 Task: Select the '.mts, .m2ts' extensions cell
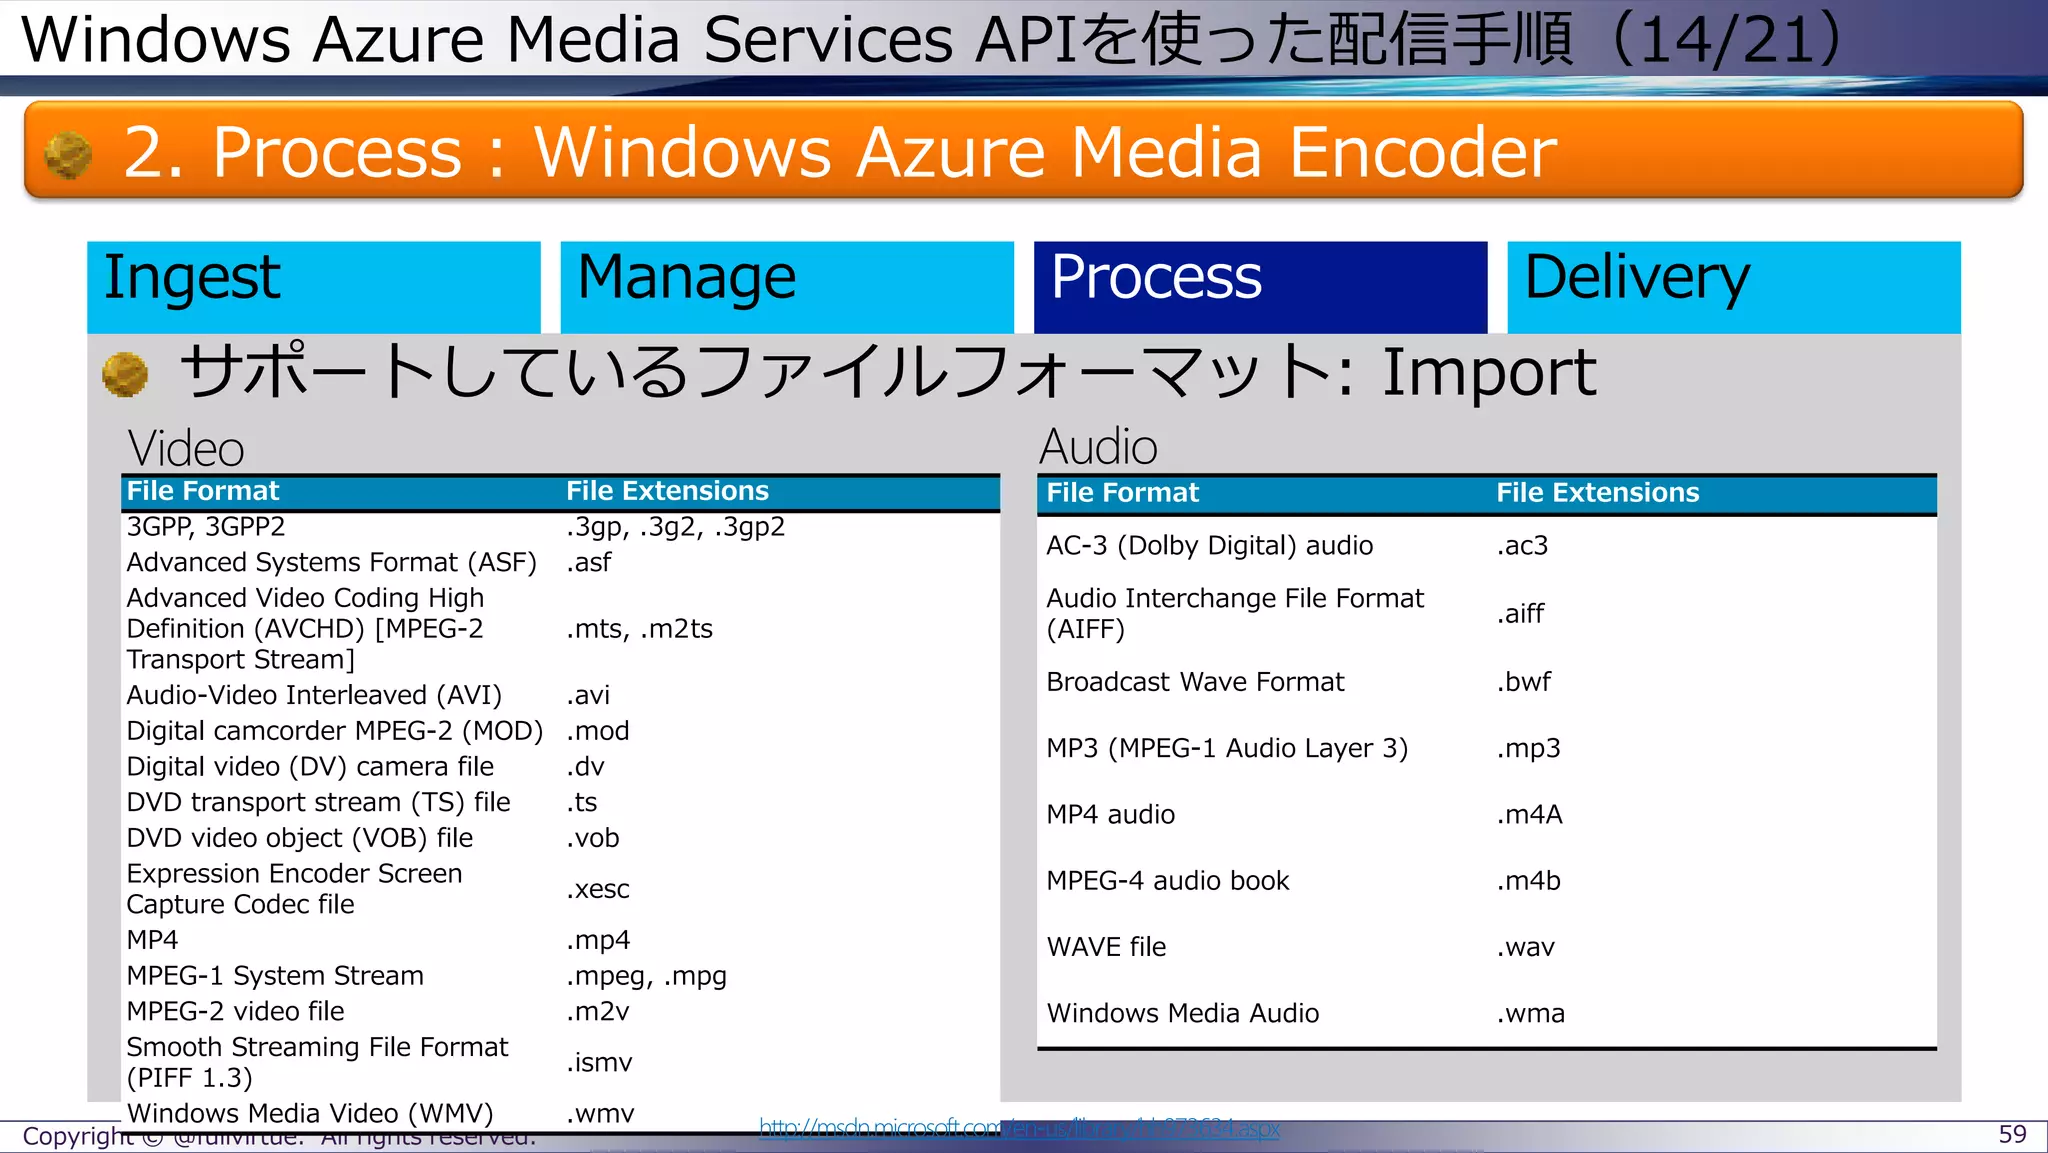point(640,629)
